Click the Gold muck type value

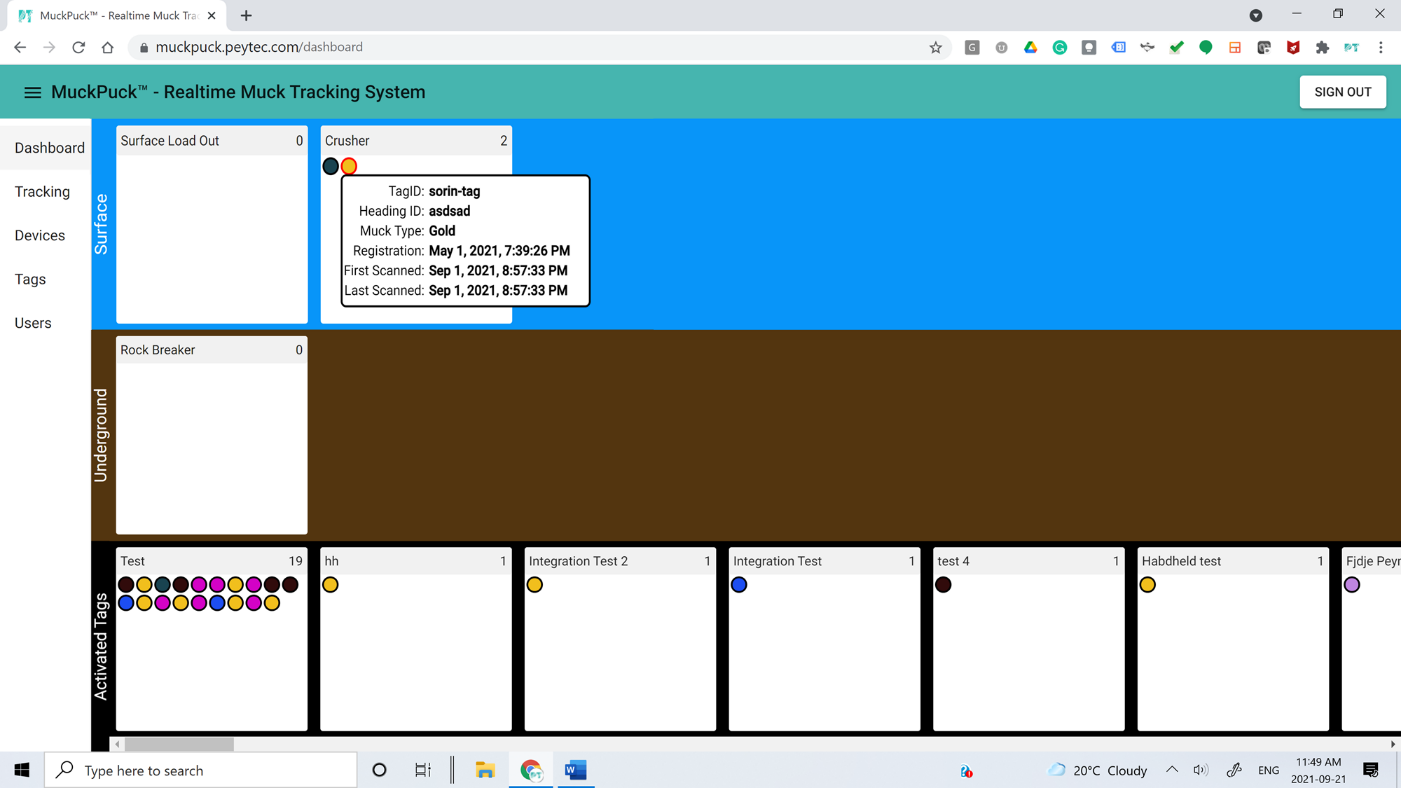coord(442,231)
